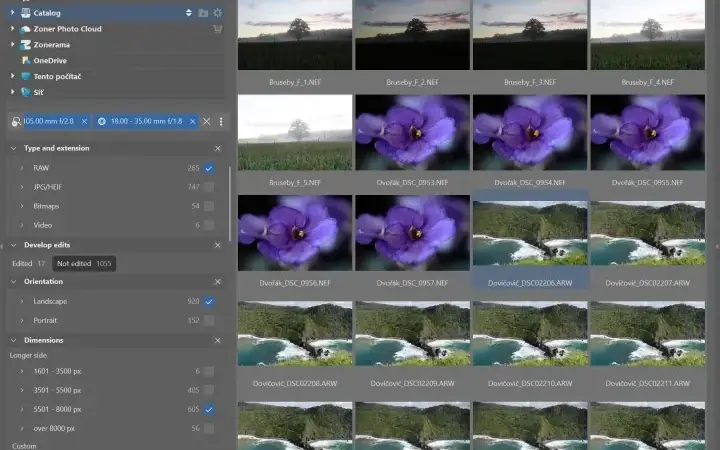Screen dimensions: 720x450
Task: Uncheck the Landscape orientation checkbox
Action: [x=209, y=302]
